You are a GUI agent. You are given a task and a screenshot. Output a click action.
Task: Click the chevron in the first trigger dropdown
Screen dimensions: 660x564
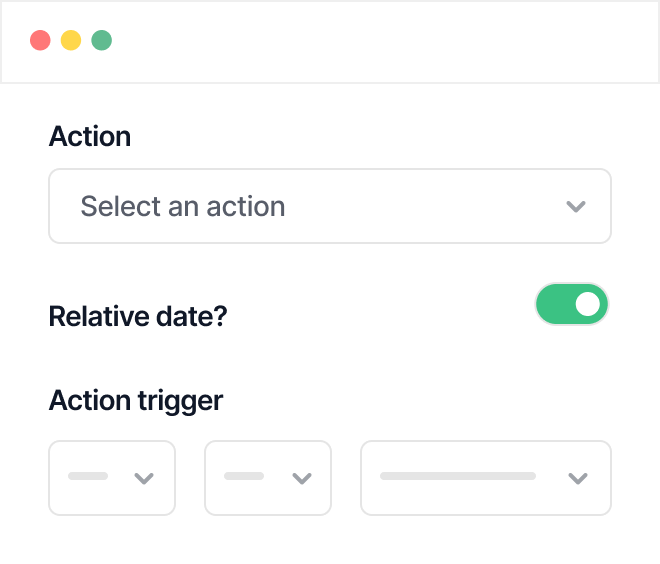[144, 478]
